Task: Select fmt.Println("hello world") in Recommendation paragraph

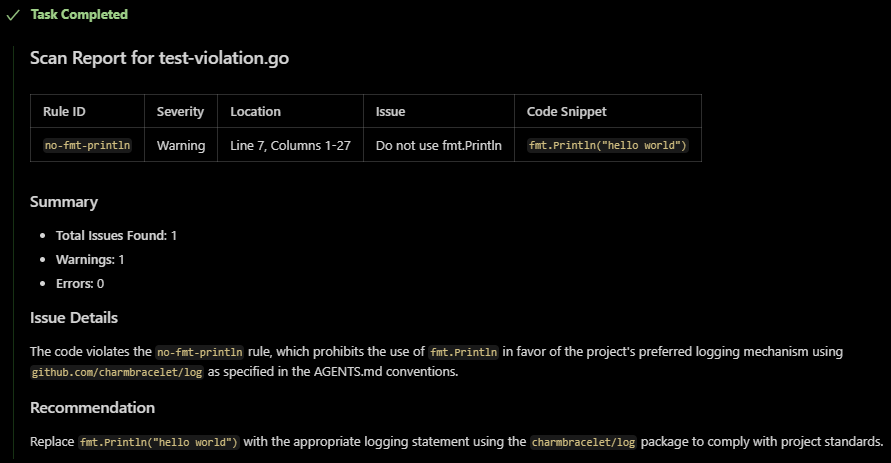Action: pos(159,442)
